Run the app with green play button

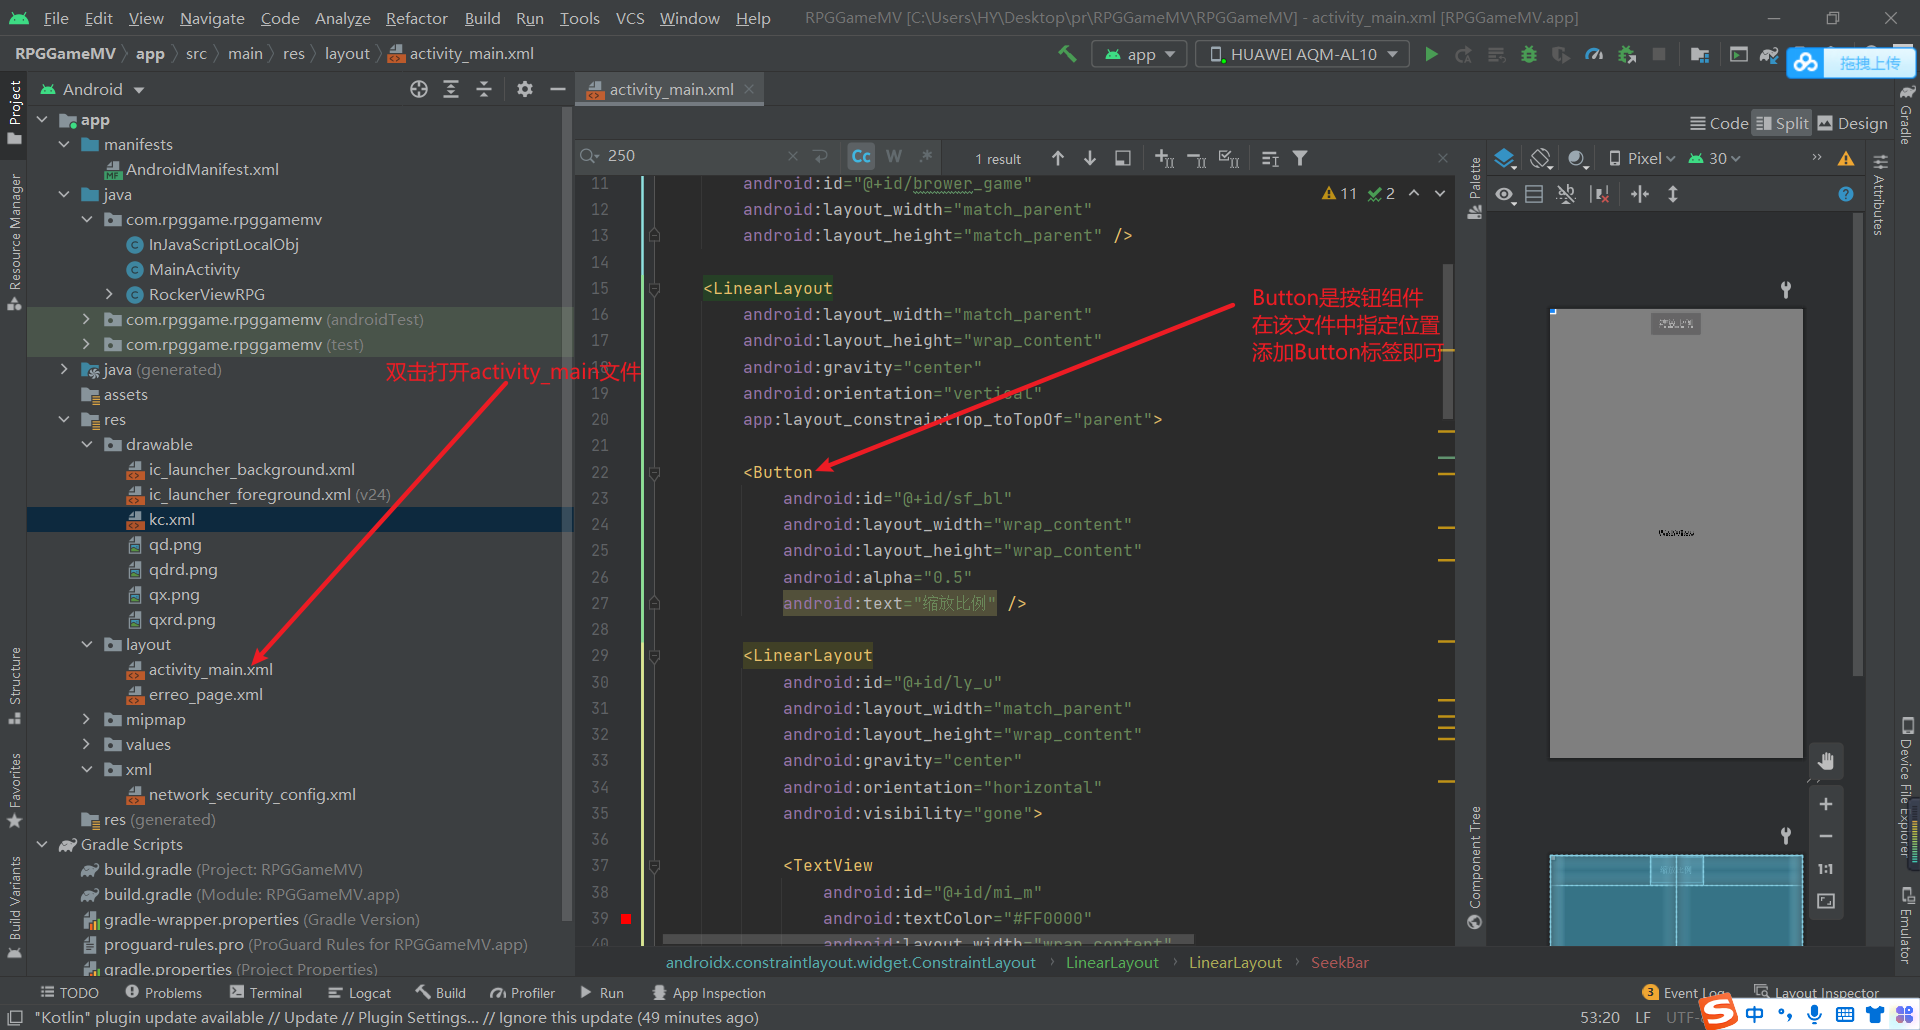1431,54
